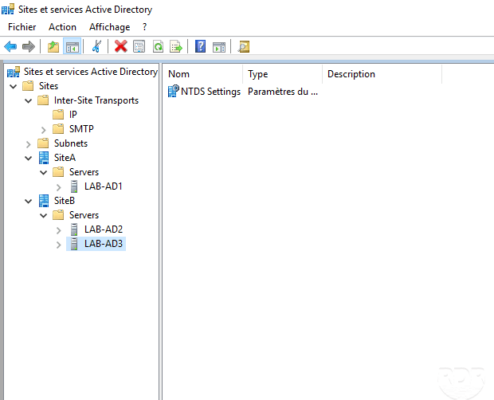Select the IP folder under Inter-Site Transports
Viewport: 494px width, 400px height.
point(73,115)
